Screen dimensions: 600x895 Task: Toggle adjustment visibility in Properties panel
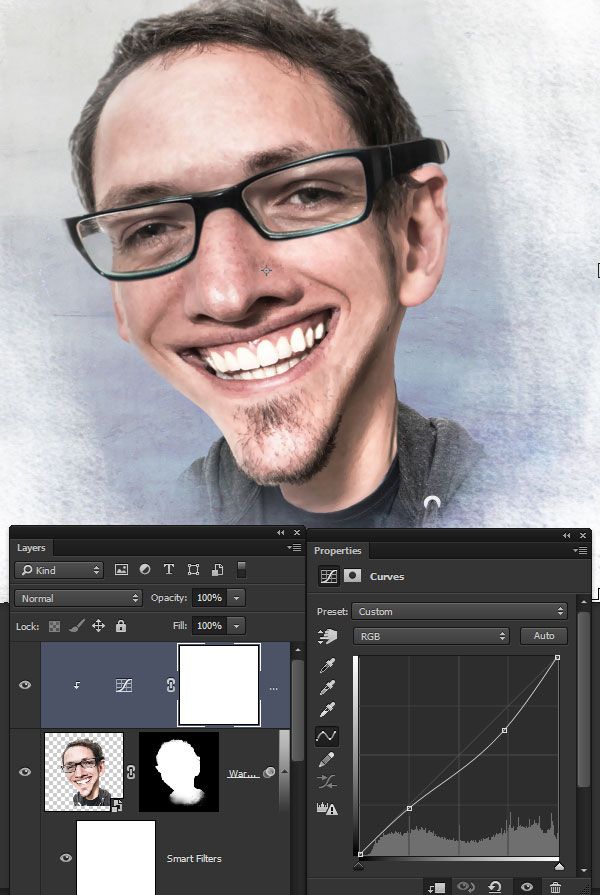point(527,886)
